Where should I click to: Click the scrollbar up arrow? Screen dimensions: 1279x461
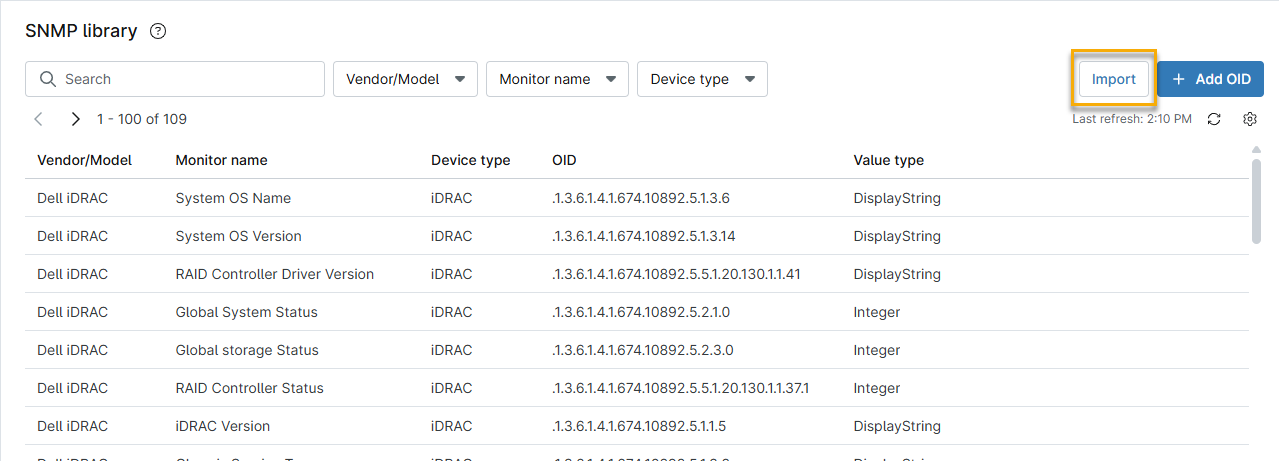click(x=1257, y=150)
